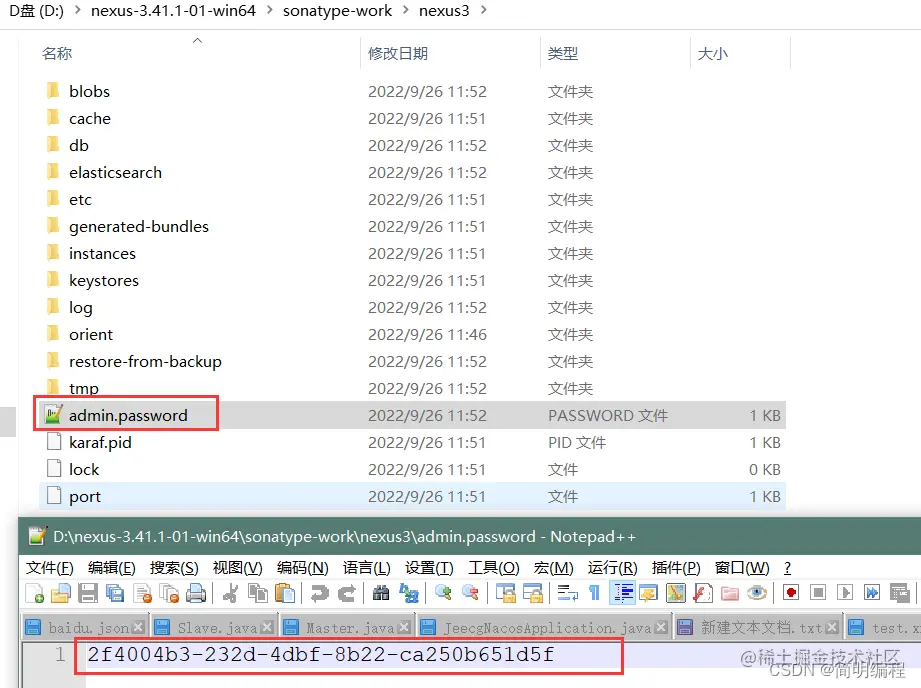
Task: Open Find with the binoculars icon
Action: point(381,593)
